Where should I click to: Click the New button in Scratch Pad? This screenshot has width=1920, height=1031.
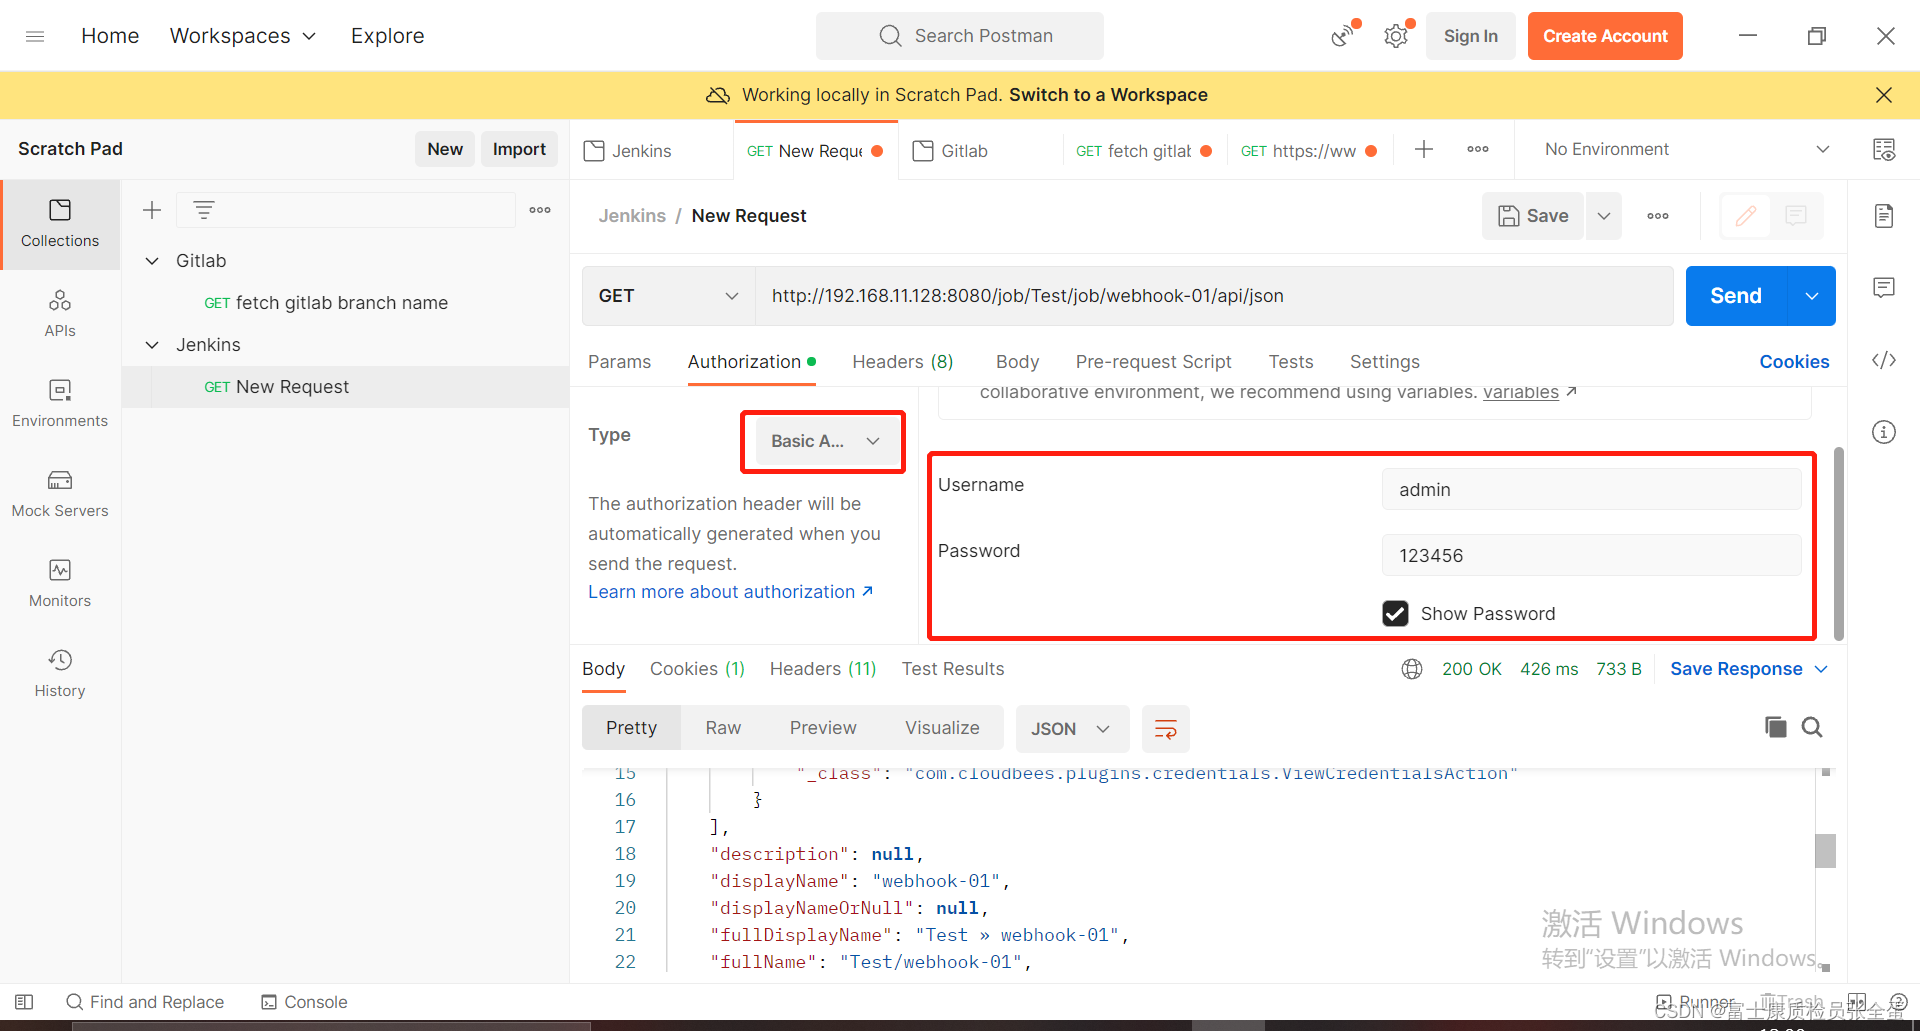(445, 149)
